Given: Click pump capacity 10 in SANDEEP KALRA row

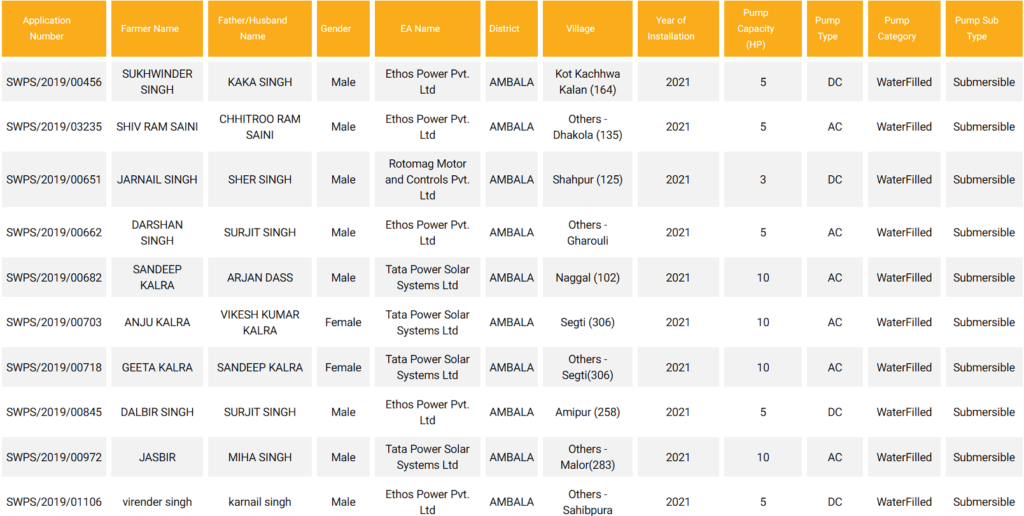Looking at the screenshot, I should click(x=763, y=278).
